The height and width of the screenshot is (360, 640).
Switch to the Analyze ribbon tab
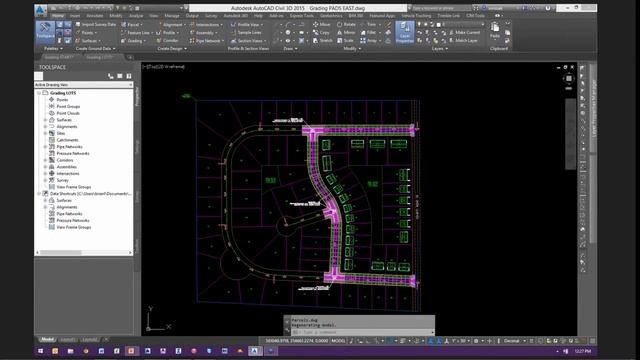[136, 16]
